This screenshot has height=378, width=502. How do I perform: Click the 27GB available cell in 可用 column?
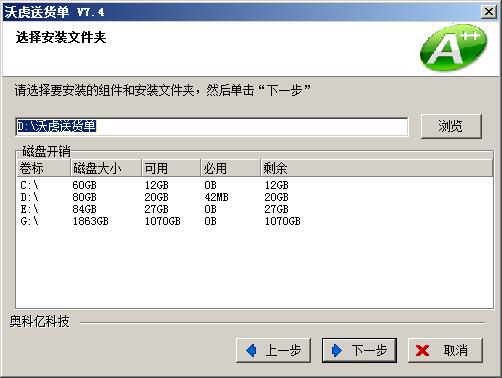tap(156, 209)
